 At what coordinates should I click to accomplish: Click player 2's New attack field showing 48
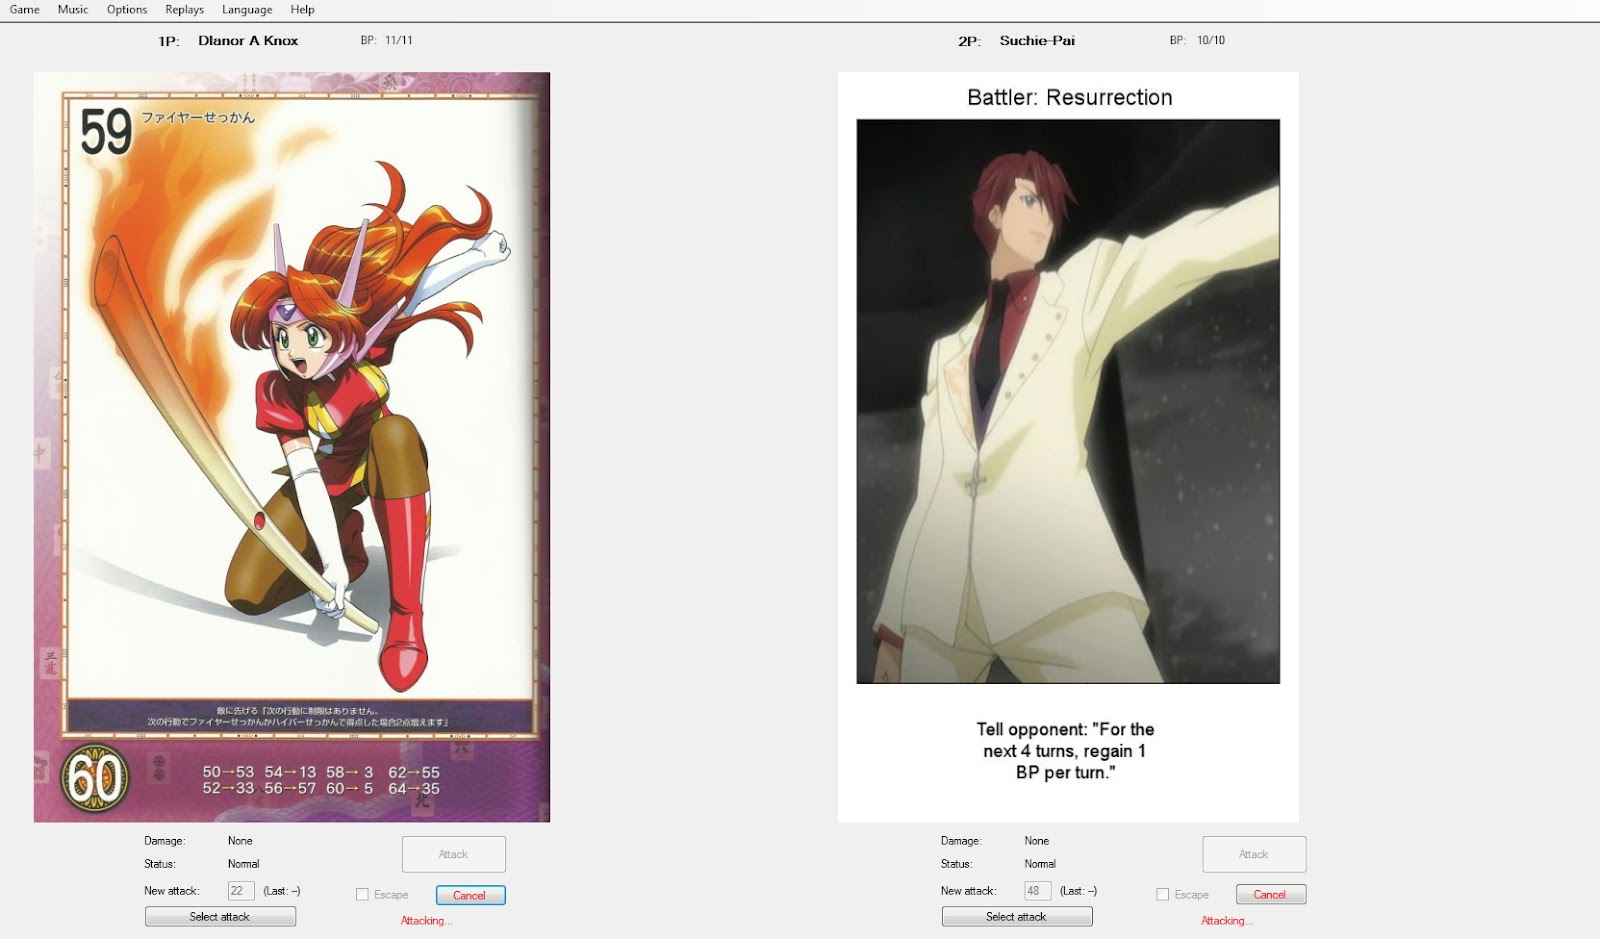(x=1038, y=891)
